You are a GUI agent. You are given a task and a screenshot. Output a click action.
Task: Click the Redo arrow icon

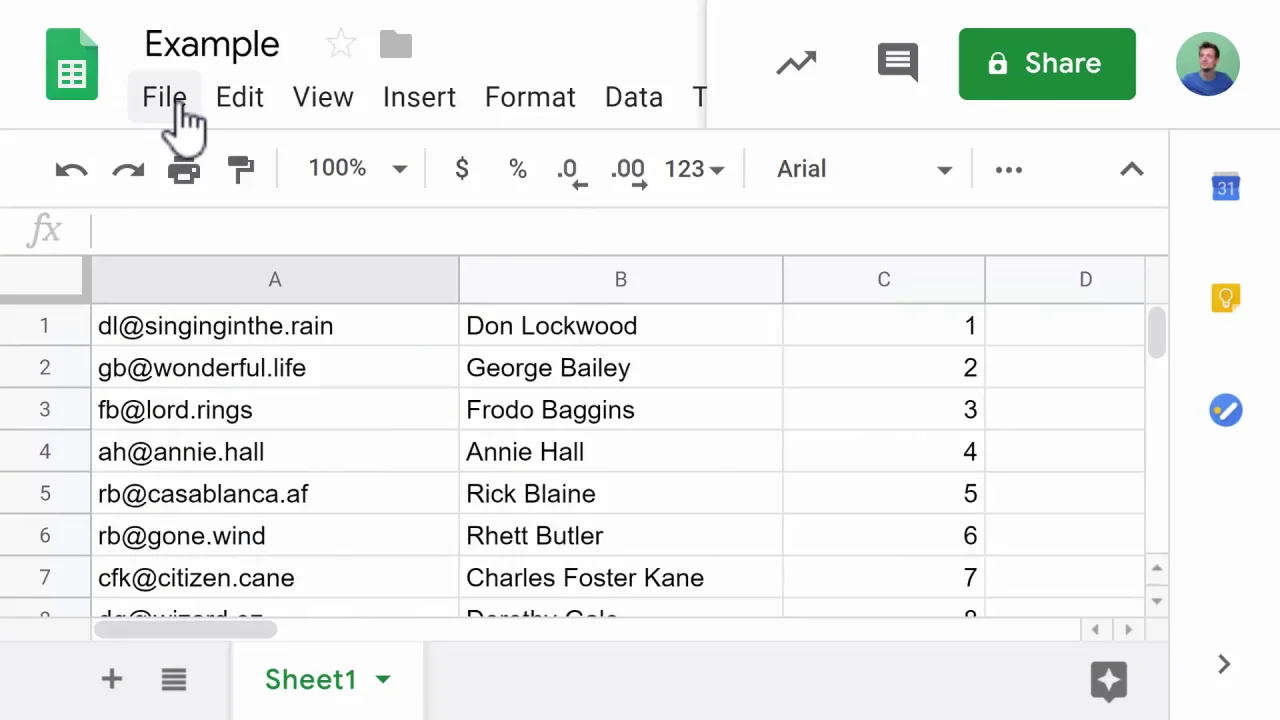click(128, 170)
